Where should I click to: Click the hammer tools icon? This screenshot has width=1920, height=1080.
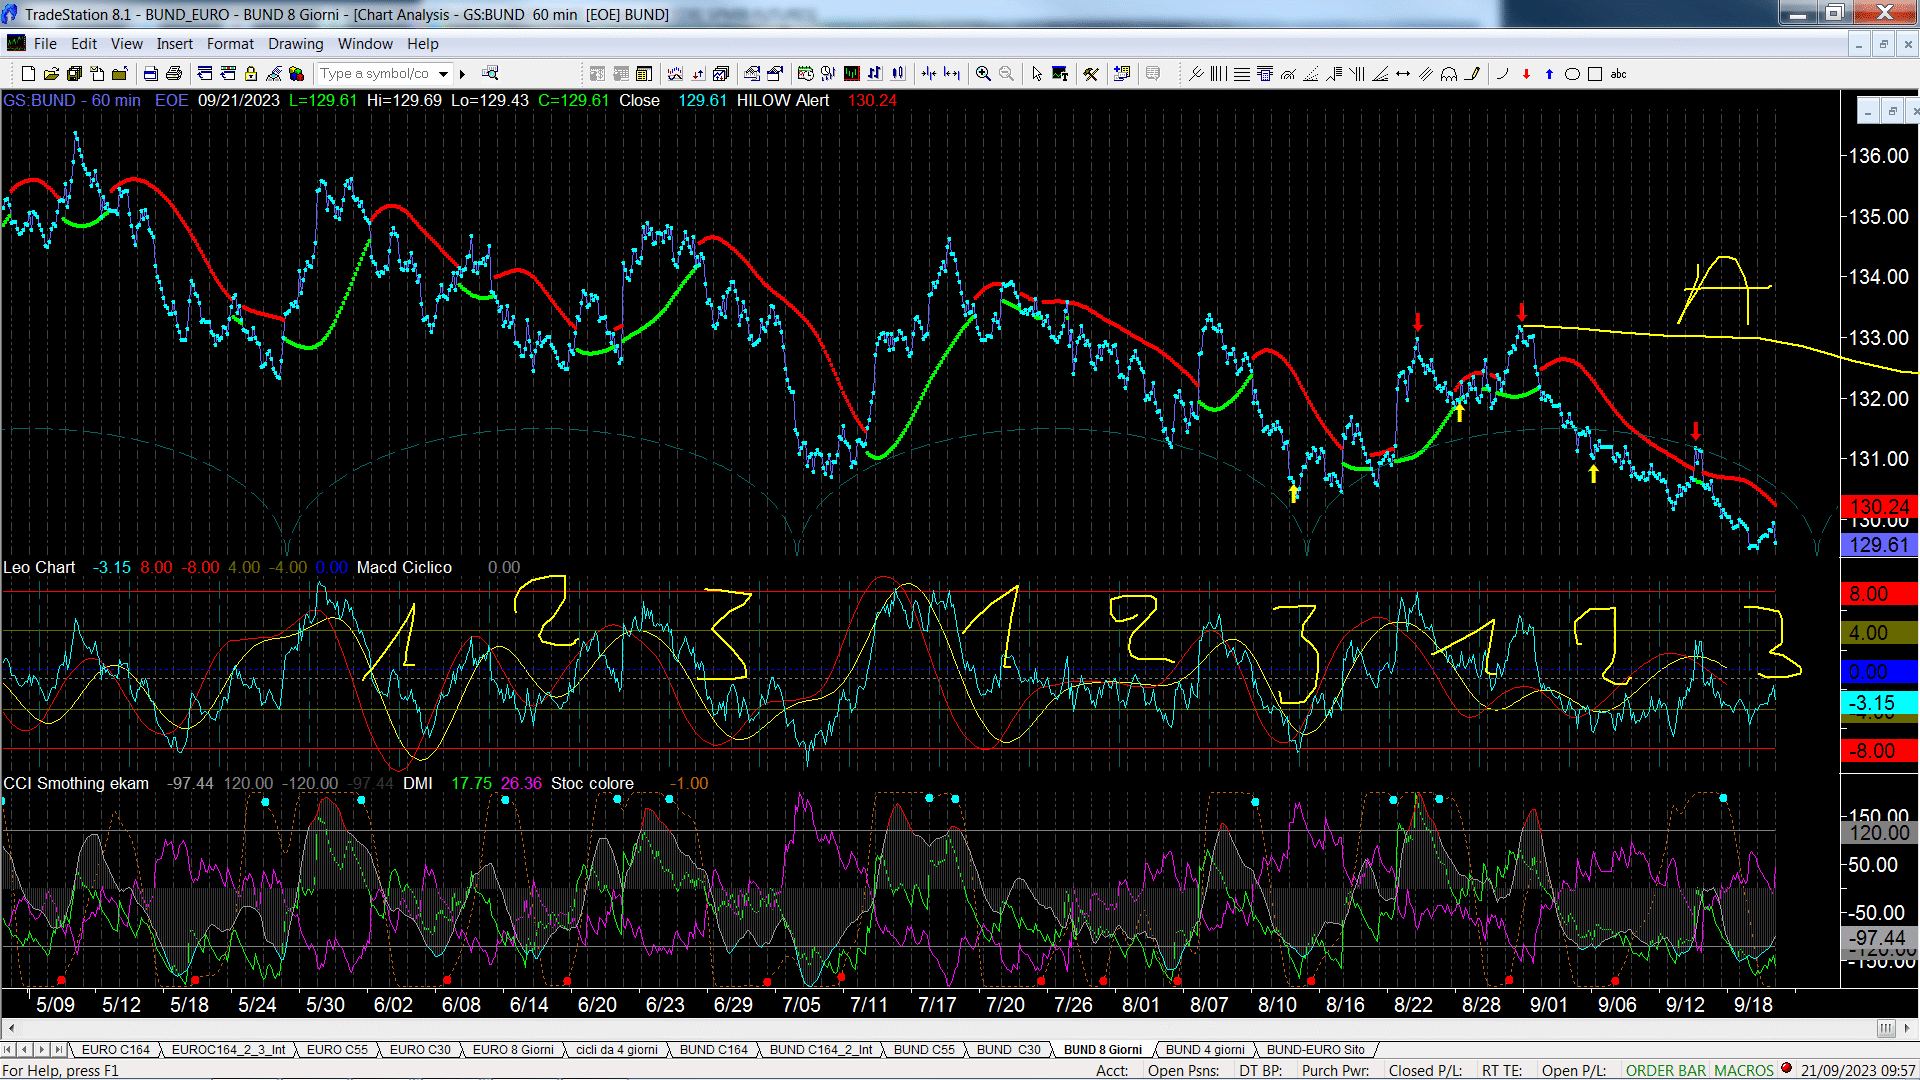pos(1091,74)
